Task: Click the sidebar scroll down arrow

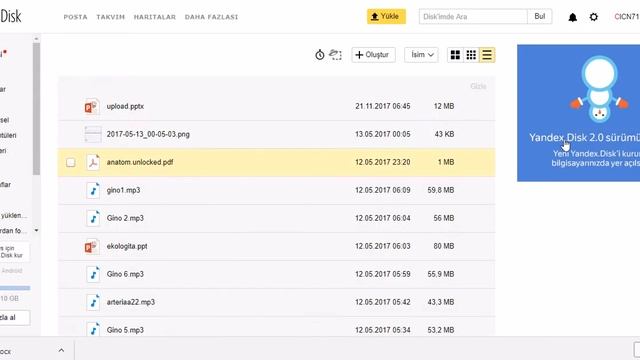Action: coord(36,231)
